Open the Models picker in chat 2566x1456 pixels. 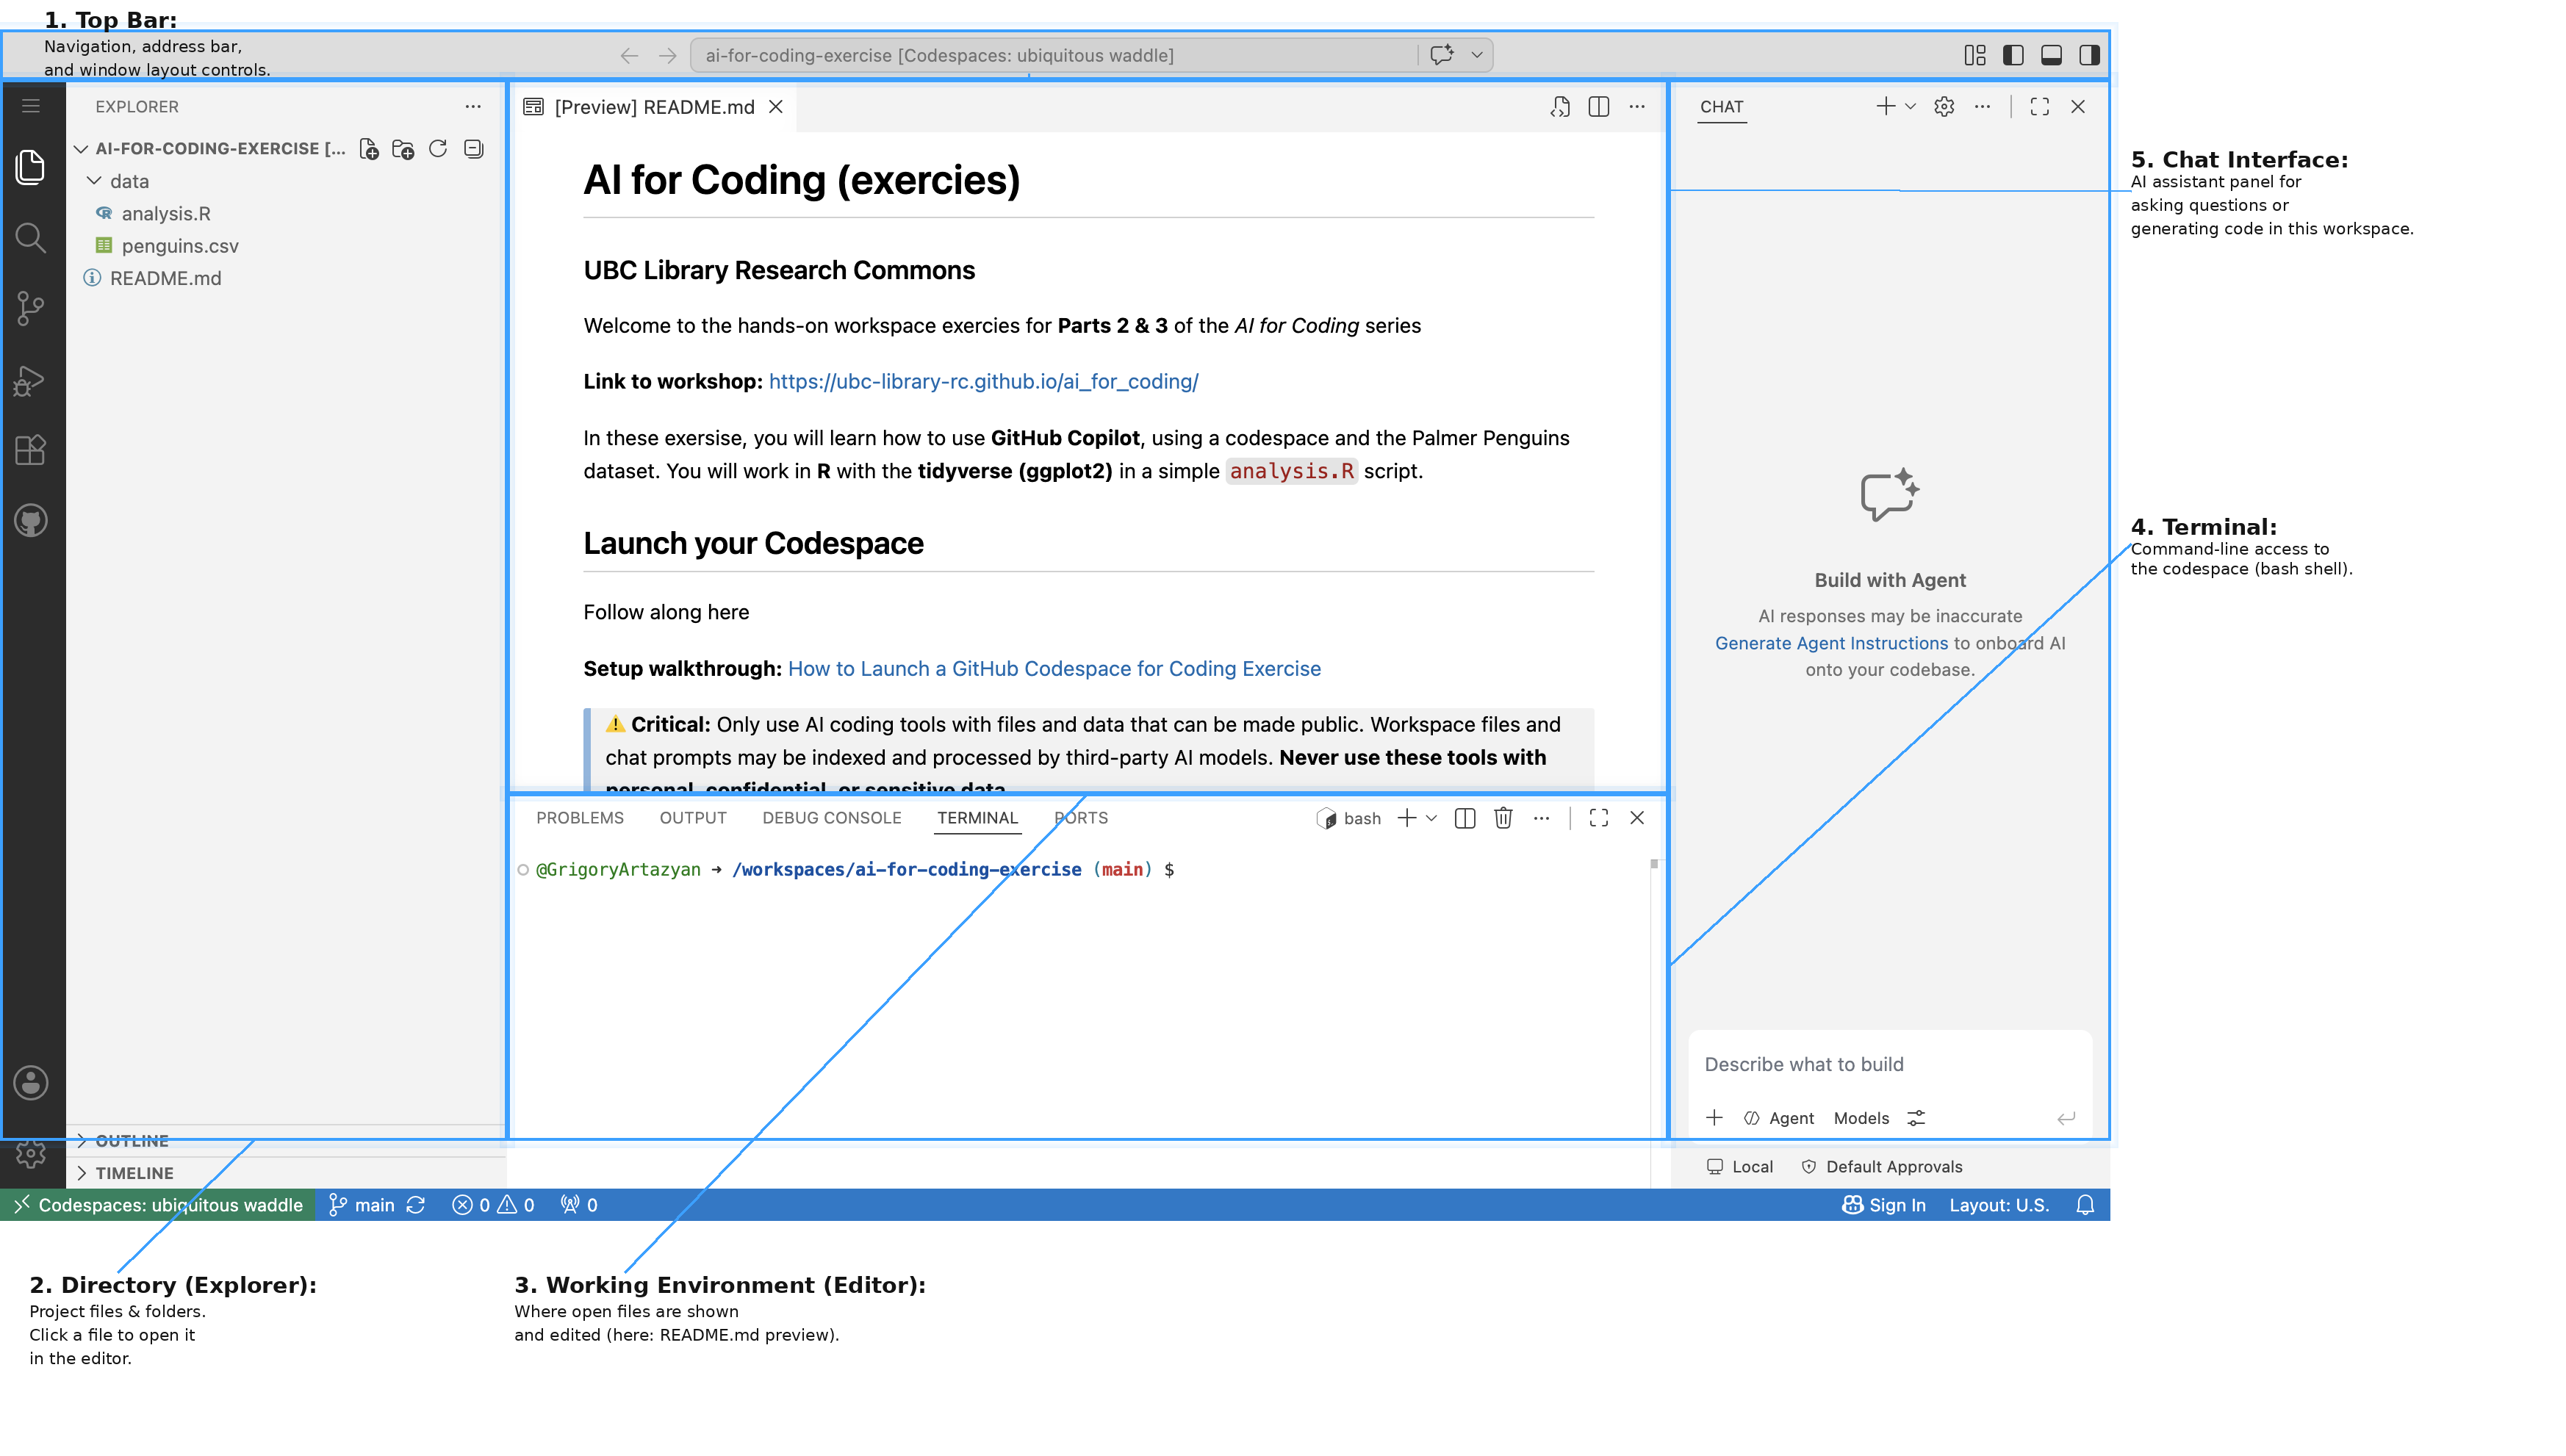tap(1861, 1118)
